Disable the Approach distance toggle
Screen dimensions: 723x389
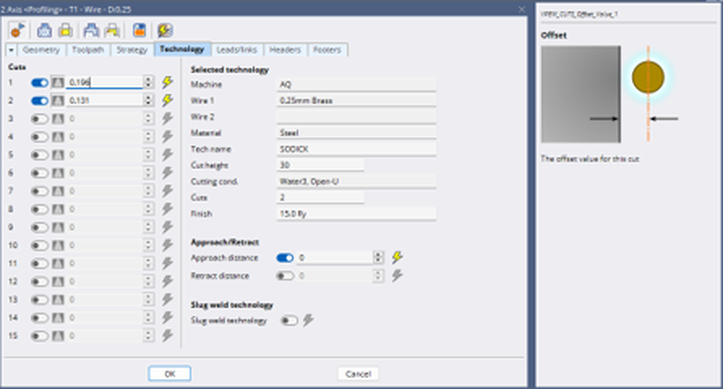(285, 258)
